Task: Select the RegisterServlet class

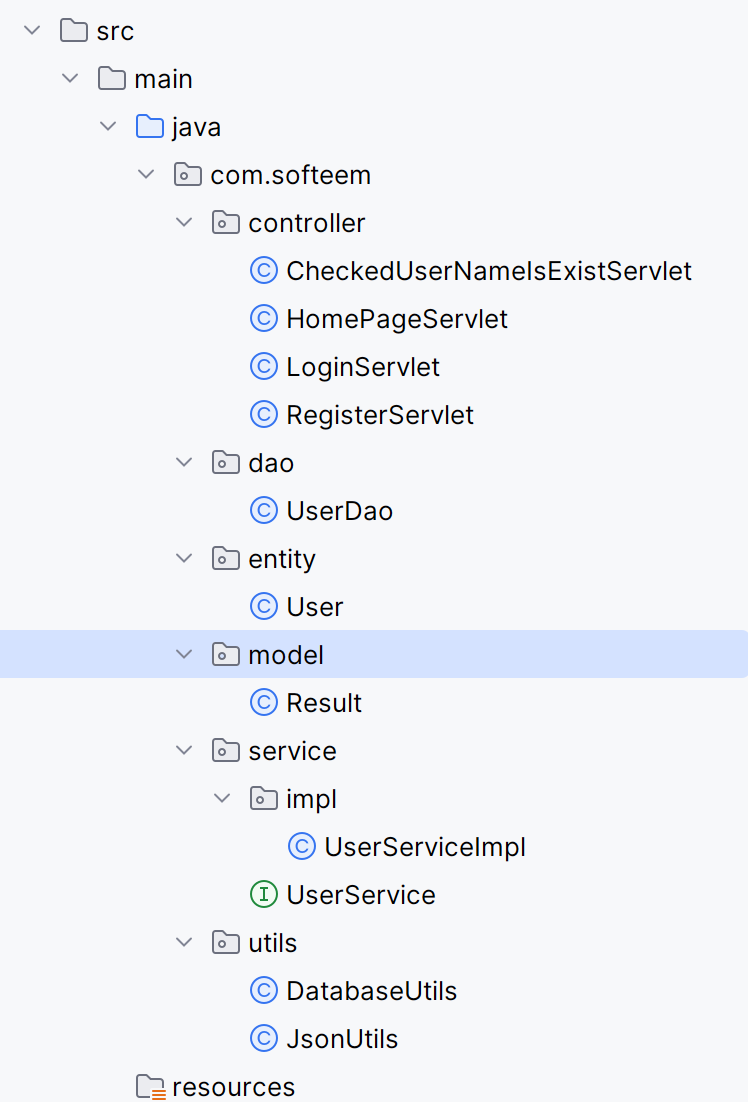Action: 380,414
